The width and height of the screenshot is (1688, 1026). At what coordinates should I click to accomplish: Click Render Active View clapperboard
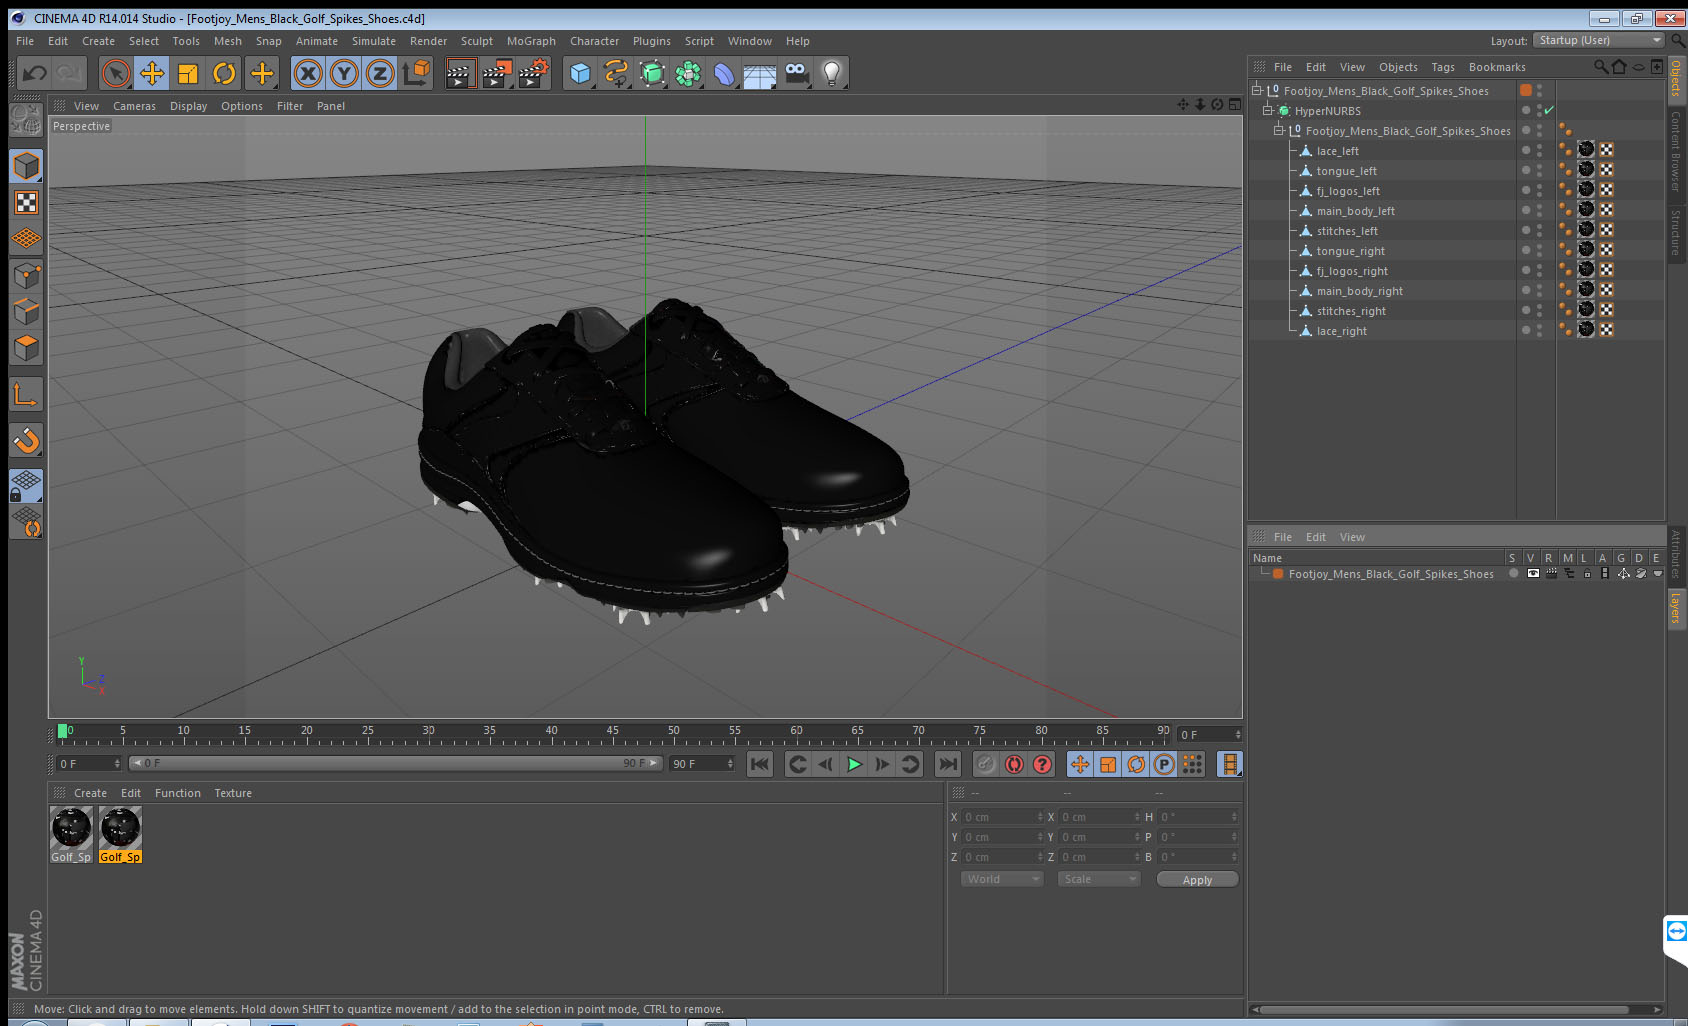[x=460, y=73]
